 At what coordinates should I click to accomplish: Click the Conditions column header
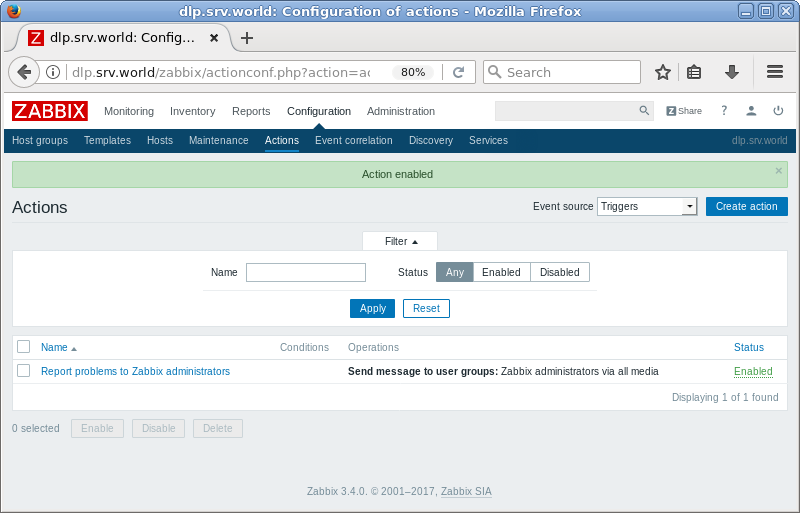click(304, 347)
